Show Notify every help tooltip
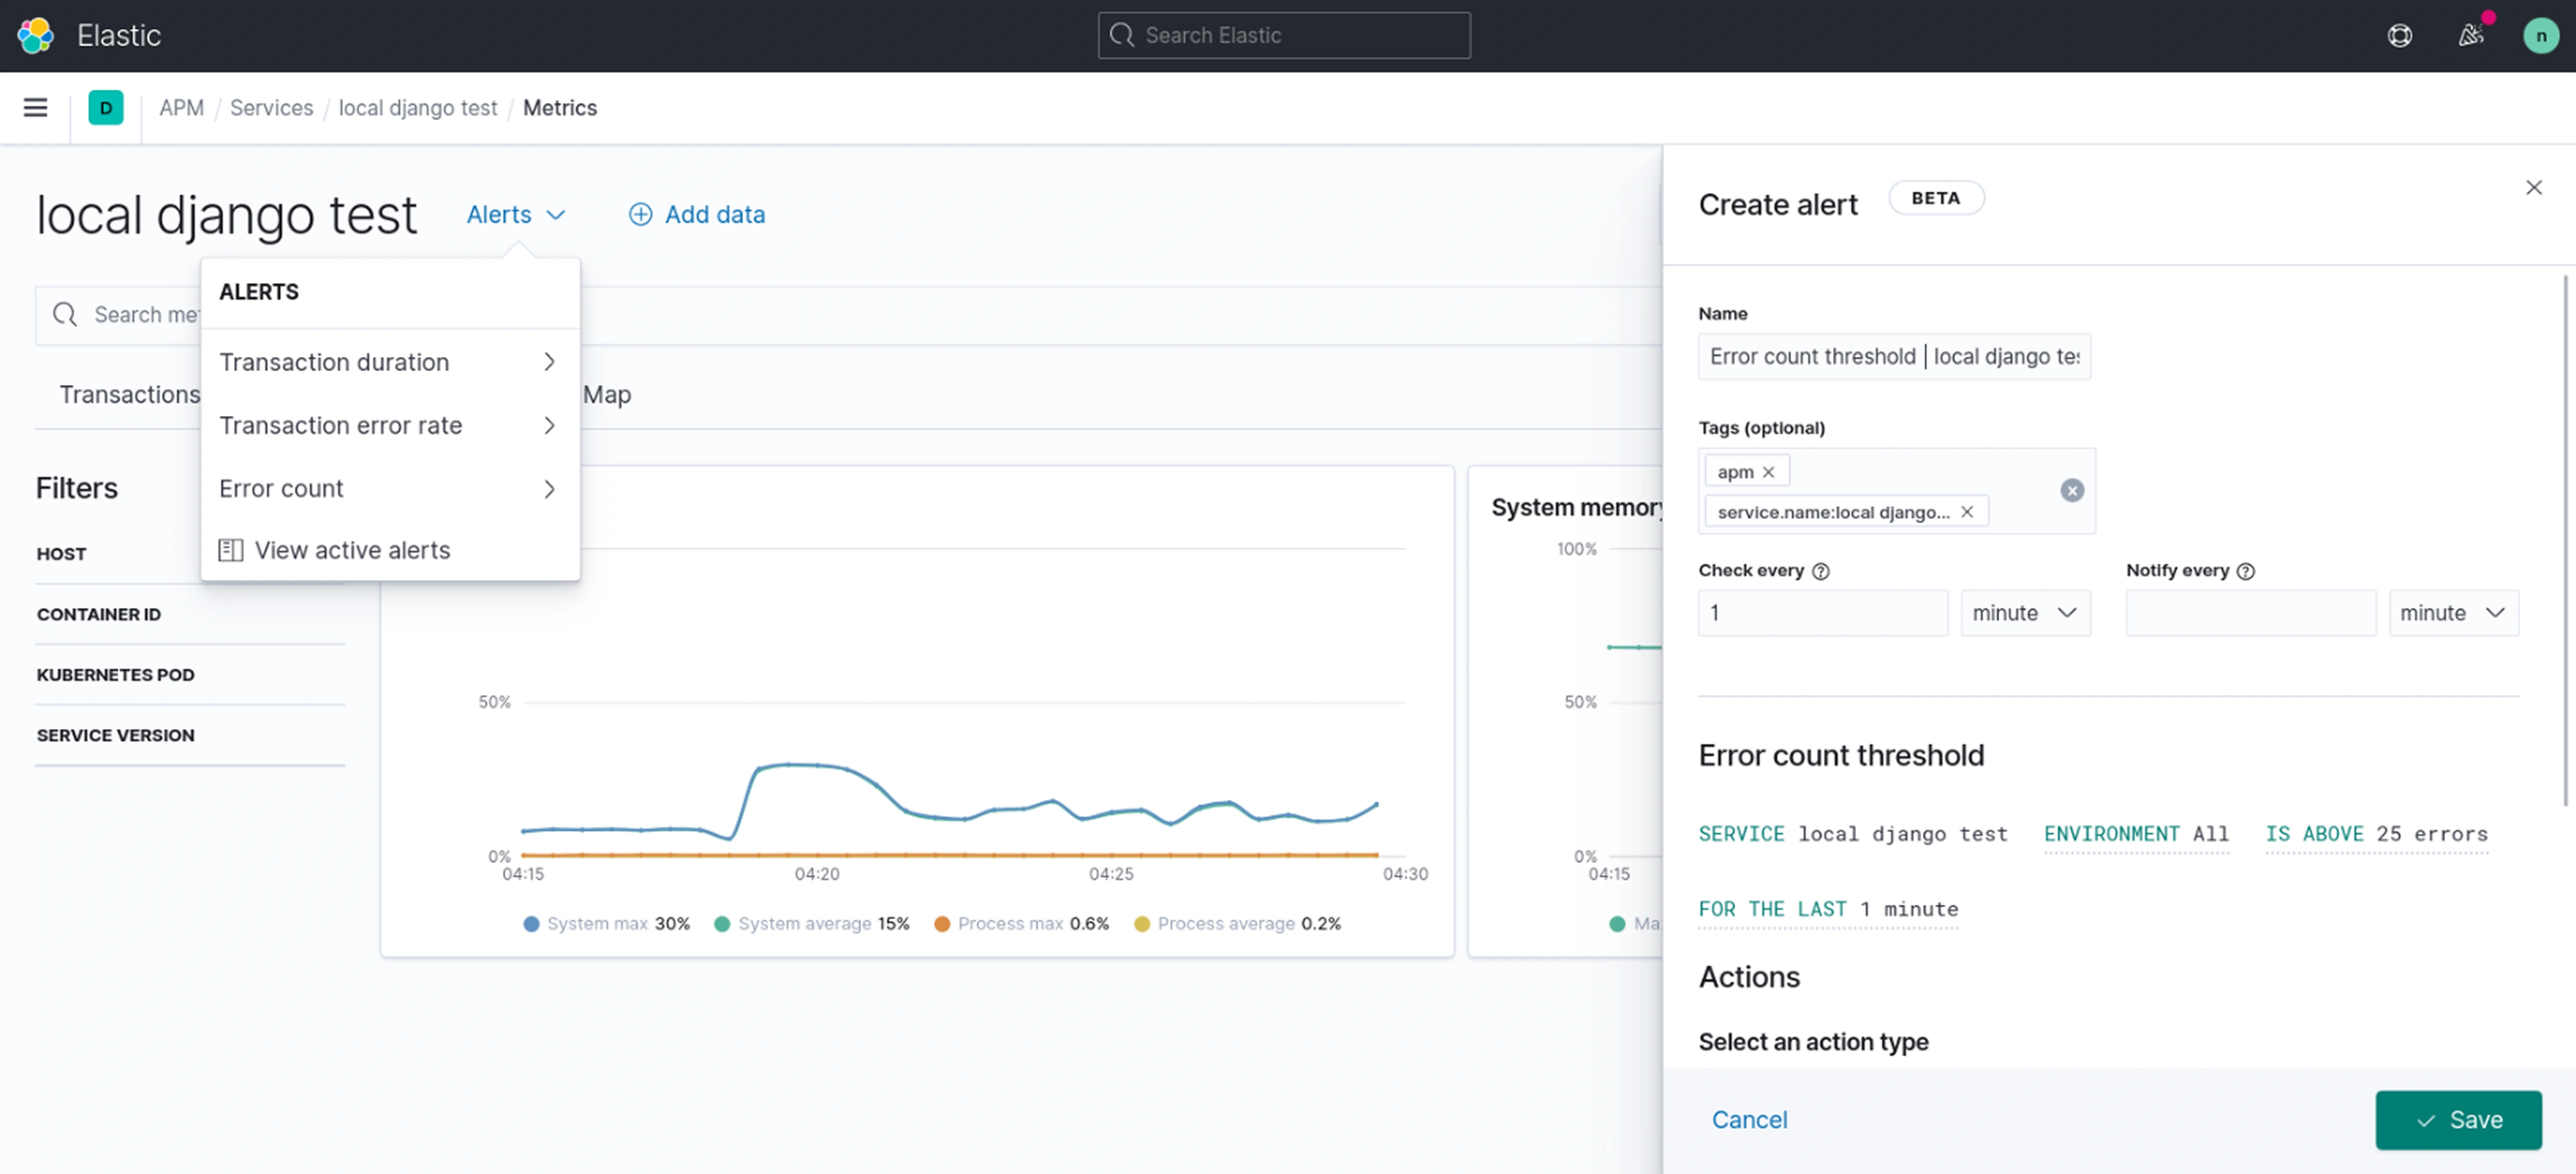 [x=2245, y=571]
